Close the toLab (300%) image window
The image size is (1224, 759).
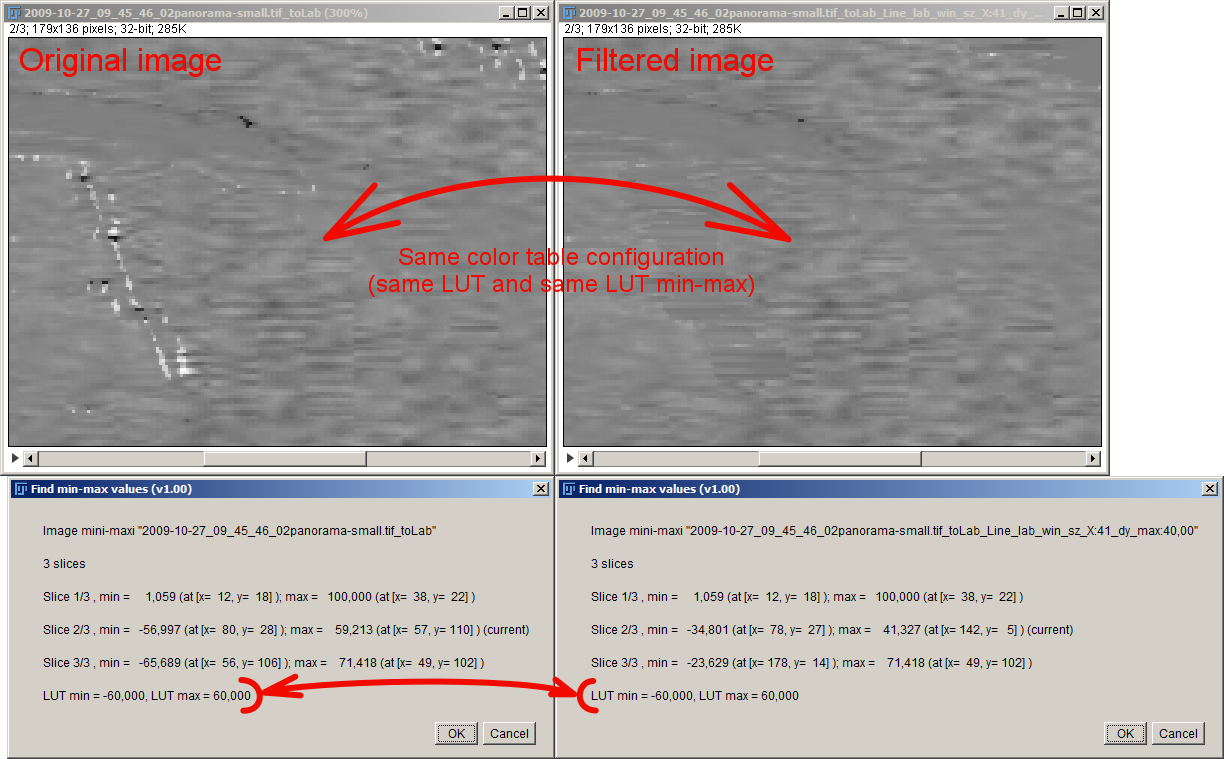coord(541,13)
